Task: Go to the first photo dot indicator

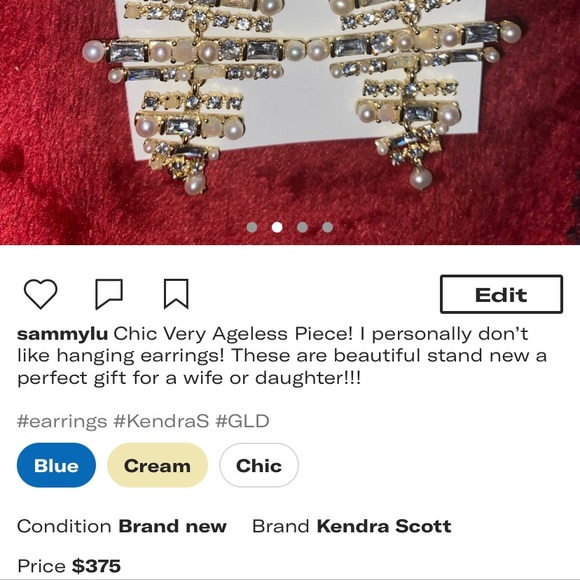Action: (252, 227)
